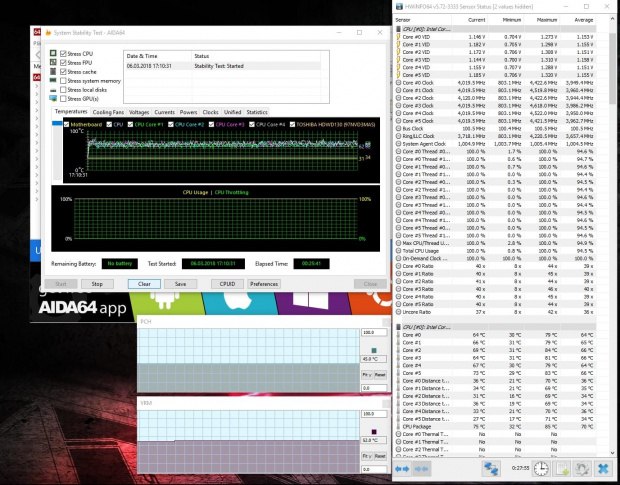Click yellow bolt icon next to Core #0 VID

point(399,37)
